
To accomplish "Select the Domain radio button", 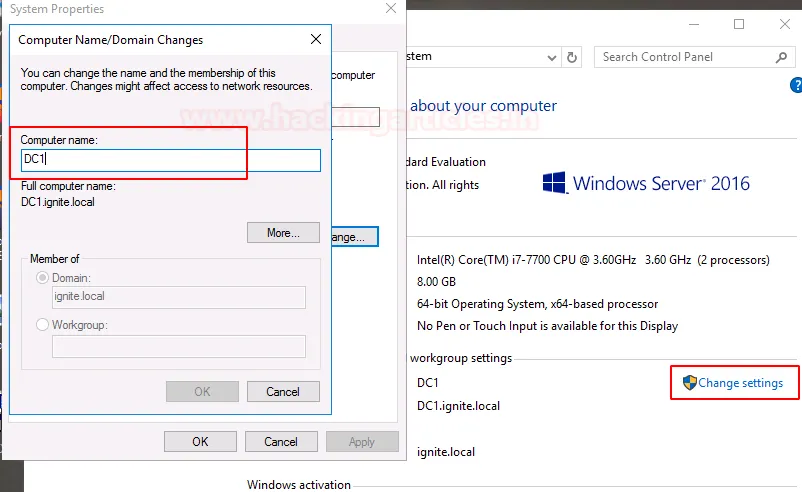I will (42, 277).
